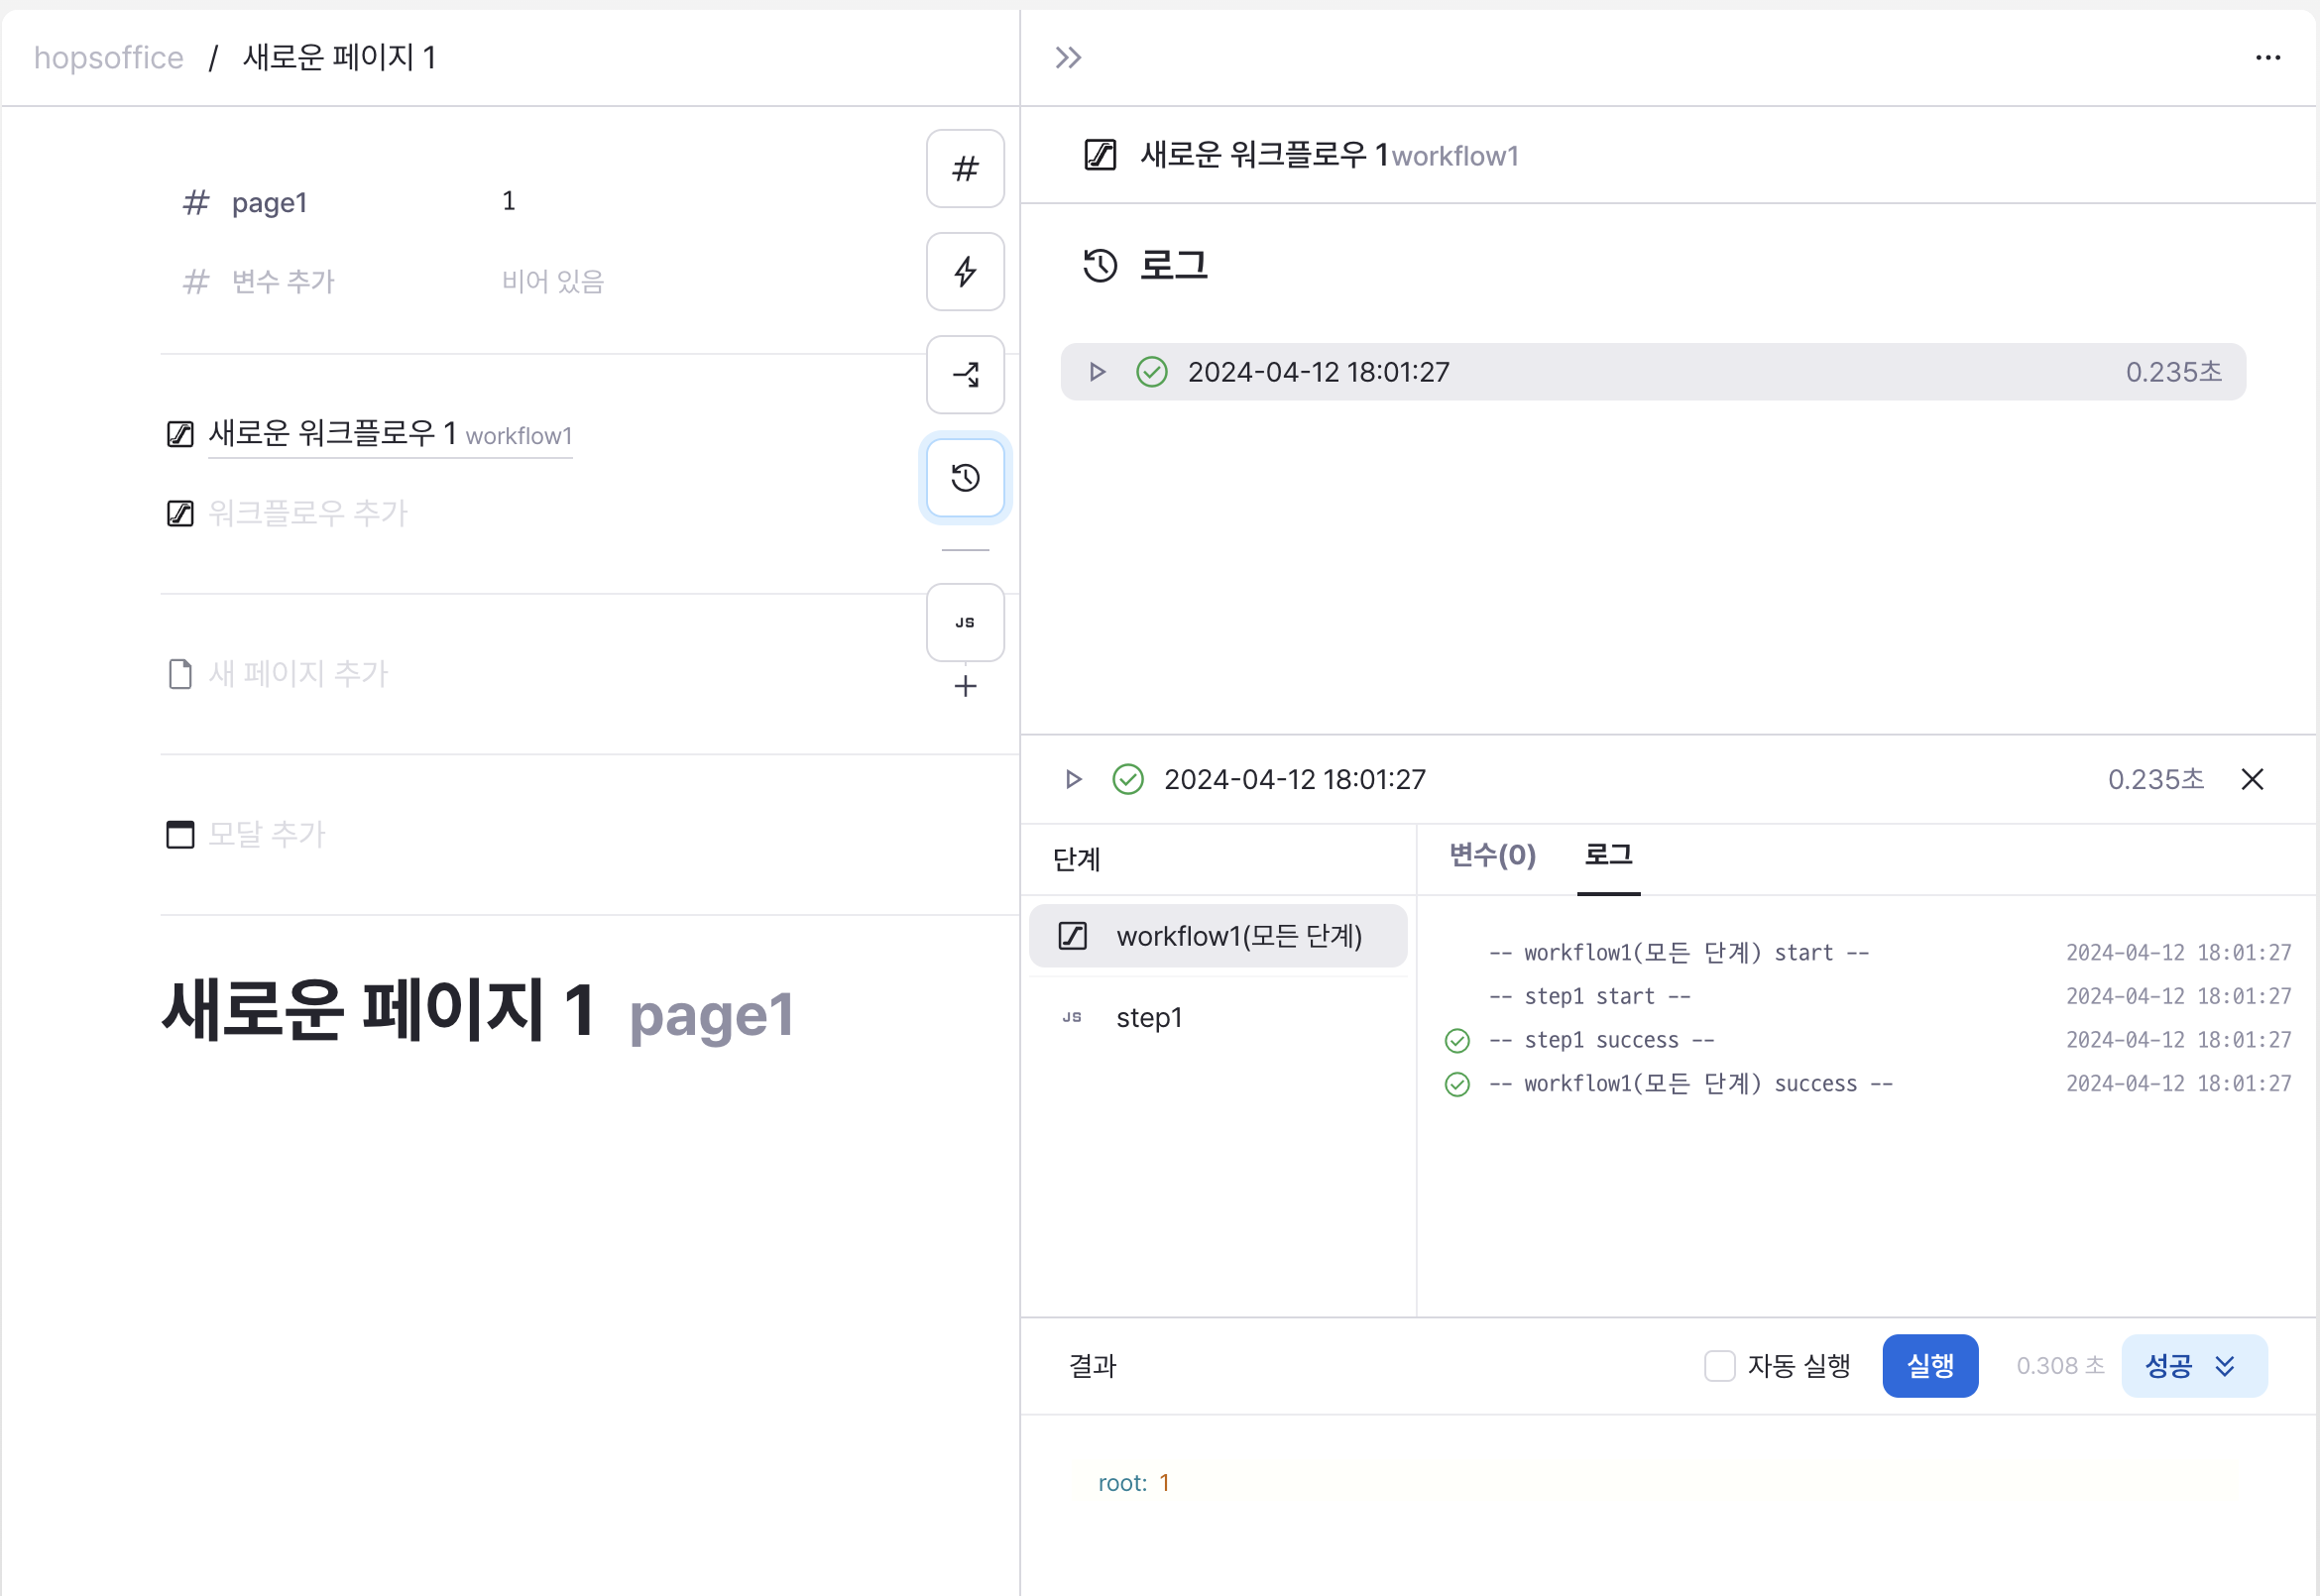Switch to the 변수(0) tab
Viewport: 2320px width, 1596px height.
pyautogui.click(x=1492, y=856)
